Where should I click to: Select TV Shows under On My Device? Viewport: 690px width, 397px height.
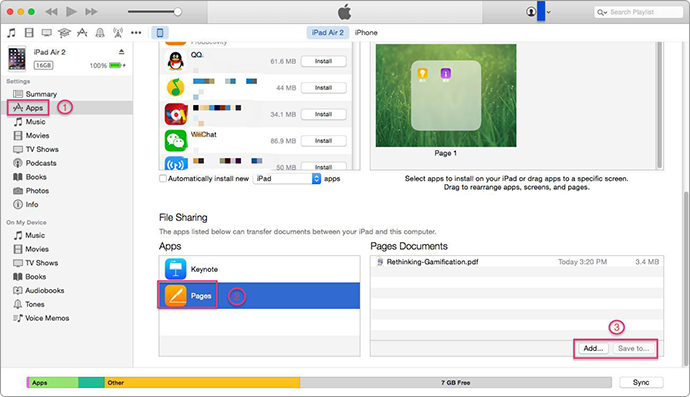[41, 263]
